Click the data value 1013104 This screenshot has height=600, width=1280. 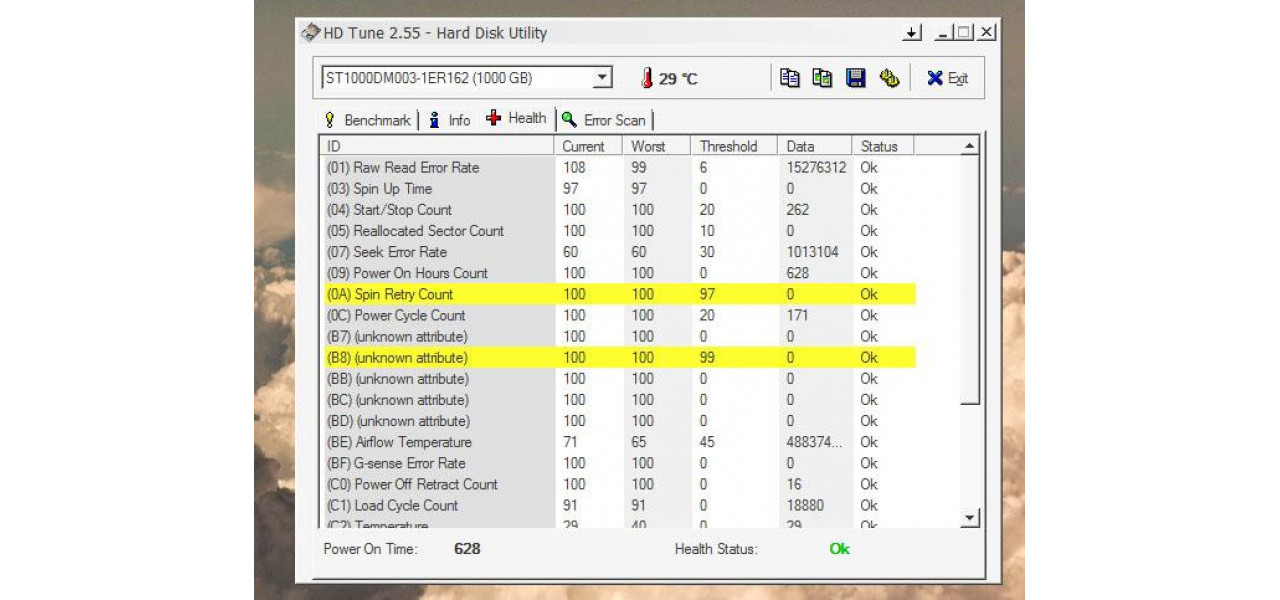(812, 252)
